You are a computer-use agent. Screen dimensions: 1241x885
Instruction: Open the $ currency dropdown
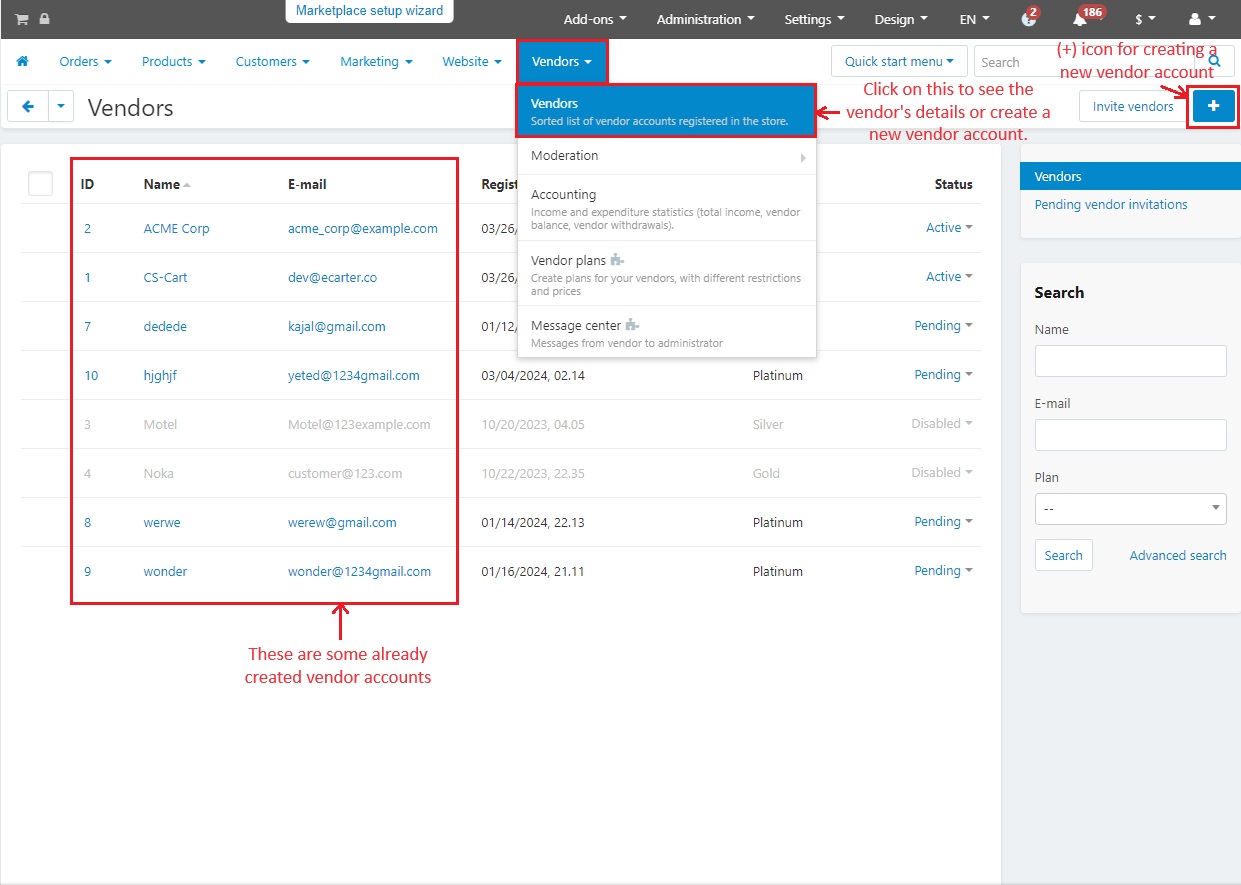[x=1145, y=19]
